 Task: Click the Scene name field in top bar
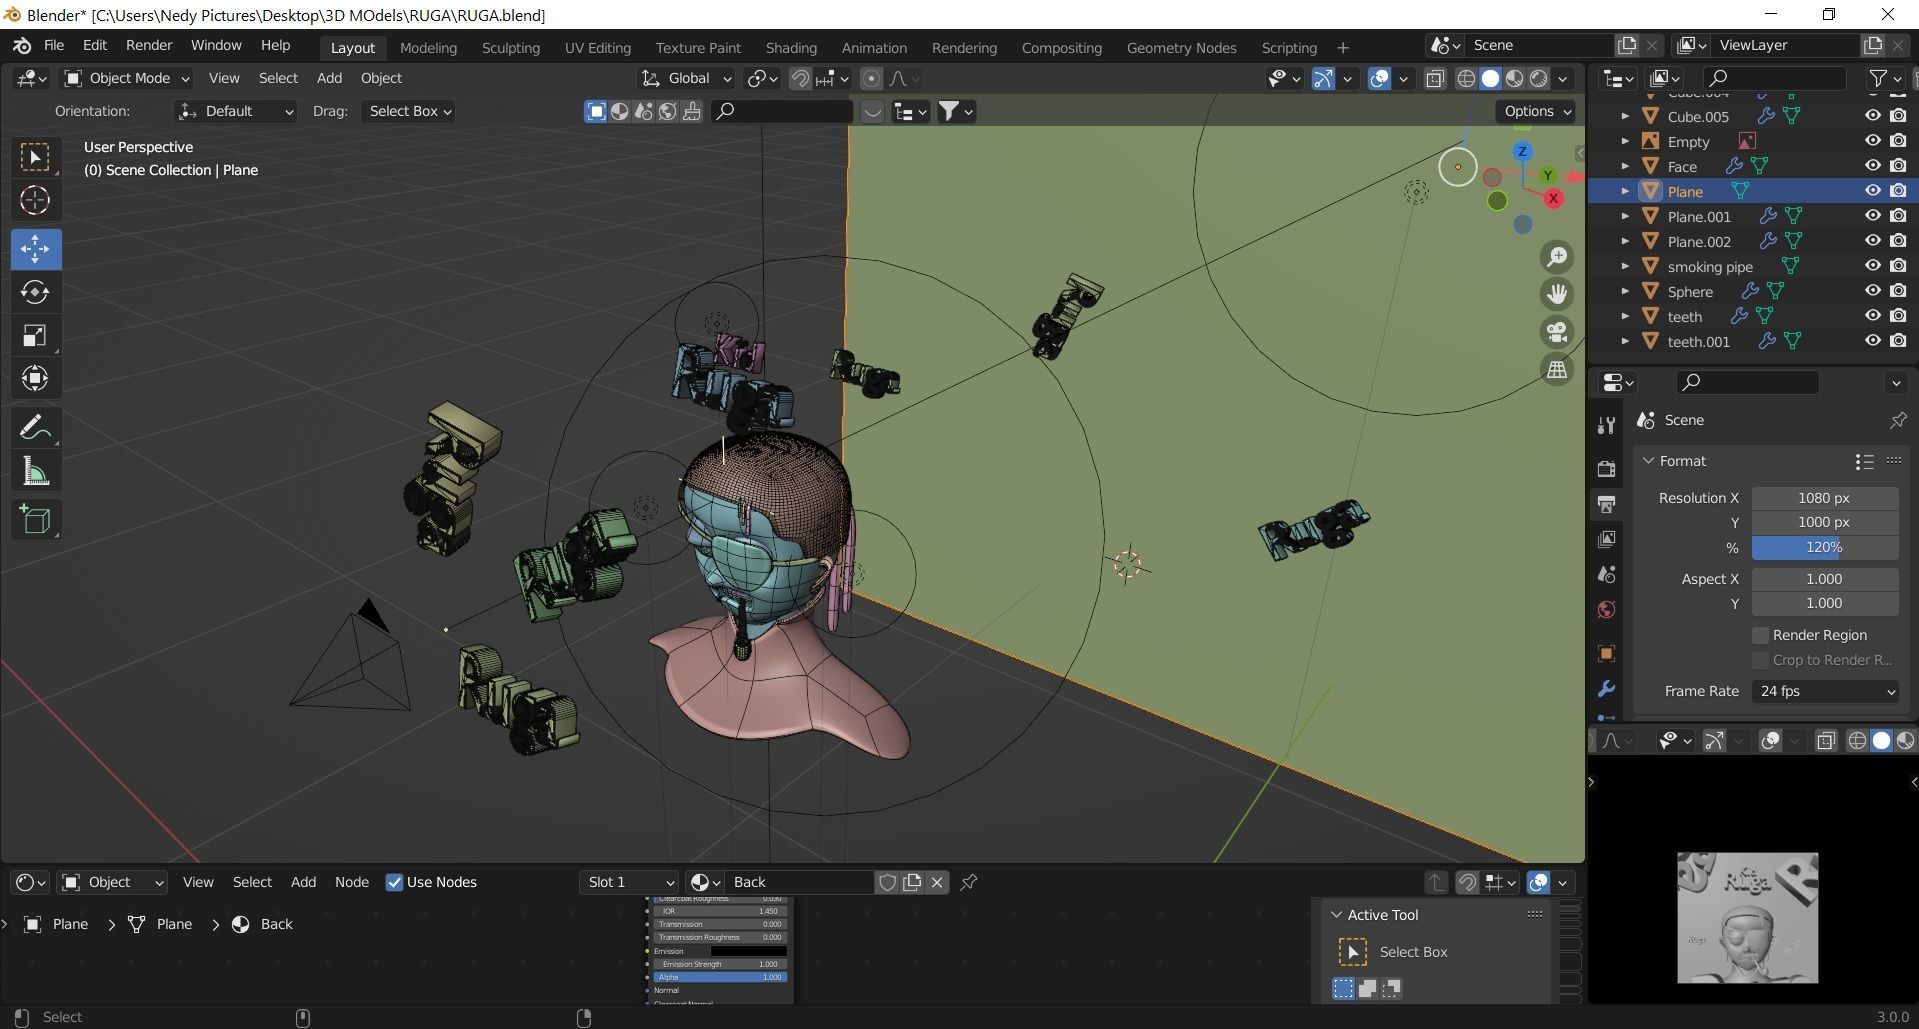pyautogui.click(x=1540, y=46)
